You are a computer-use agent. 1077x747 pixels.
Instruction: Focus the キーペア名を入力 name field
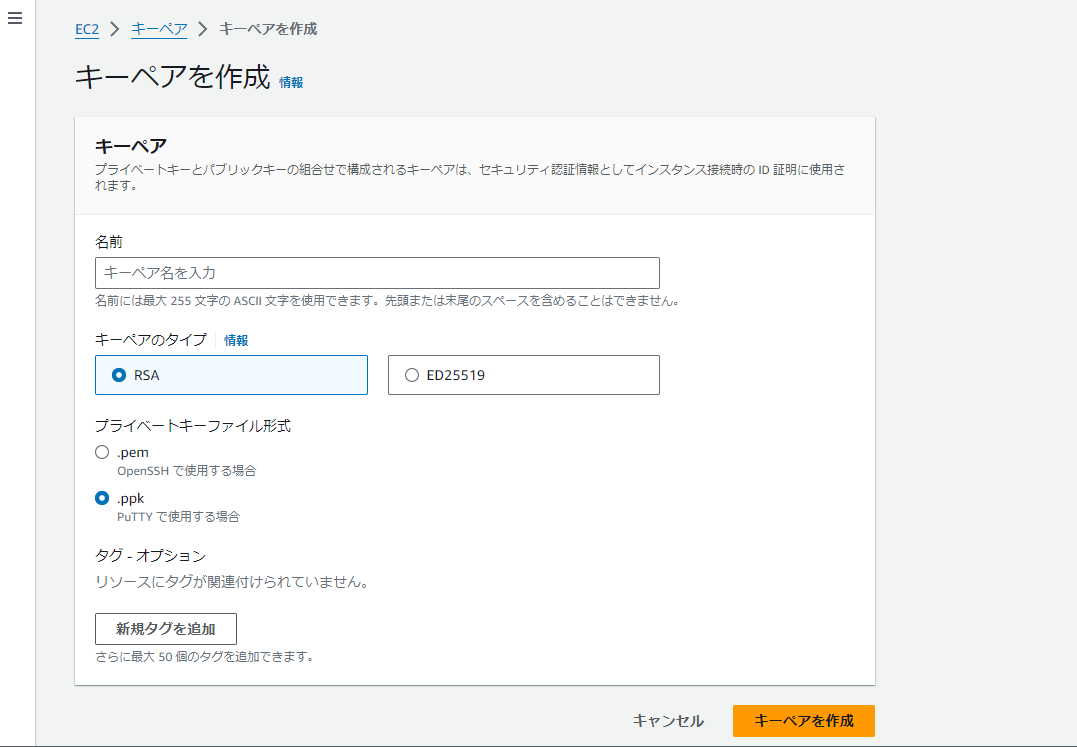pyautogui.click(x=377, y=273)
